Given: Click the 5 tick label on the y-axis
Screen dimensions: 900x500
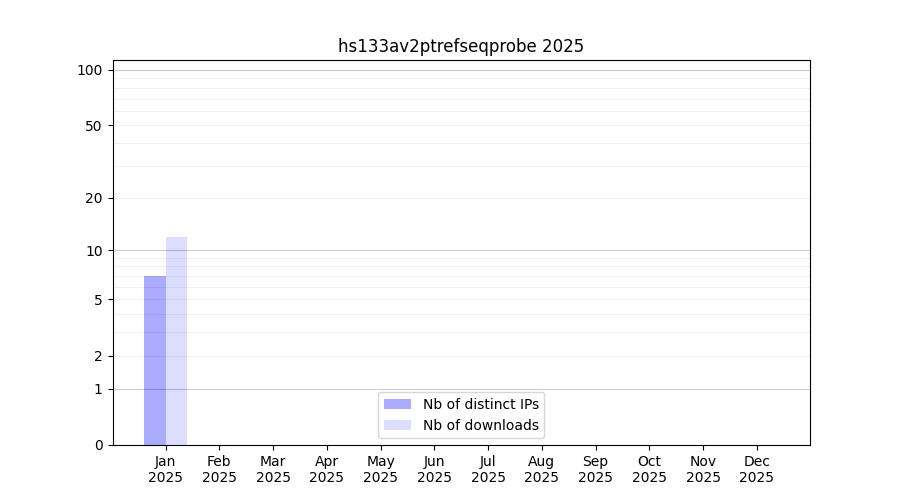Looking at the screenshot, I should pyautogui.click(x=98, y=300).
